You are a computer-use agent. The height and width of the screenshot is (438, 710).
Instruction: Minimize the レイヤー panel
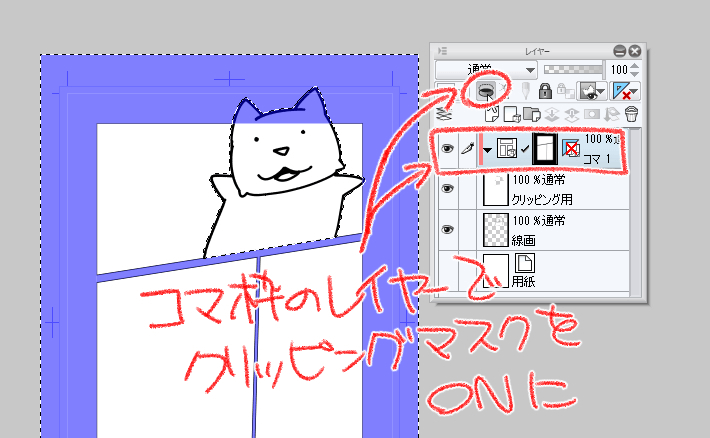(x=619, y=51)
